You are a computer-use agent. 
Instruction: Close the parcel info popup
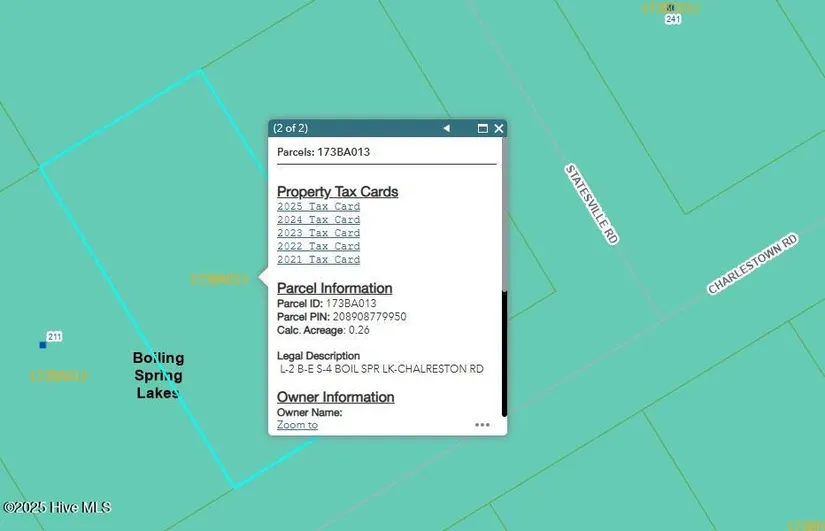pos(499,128)
